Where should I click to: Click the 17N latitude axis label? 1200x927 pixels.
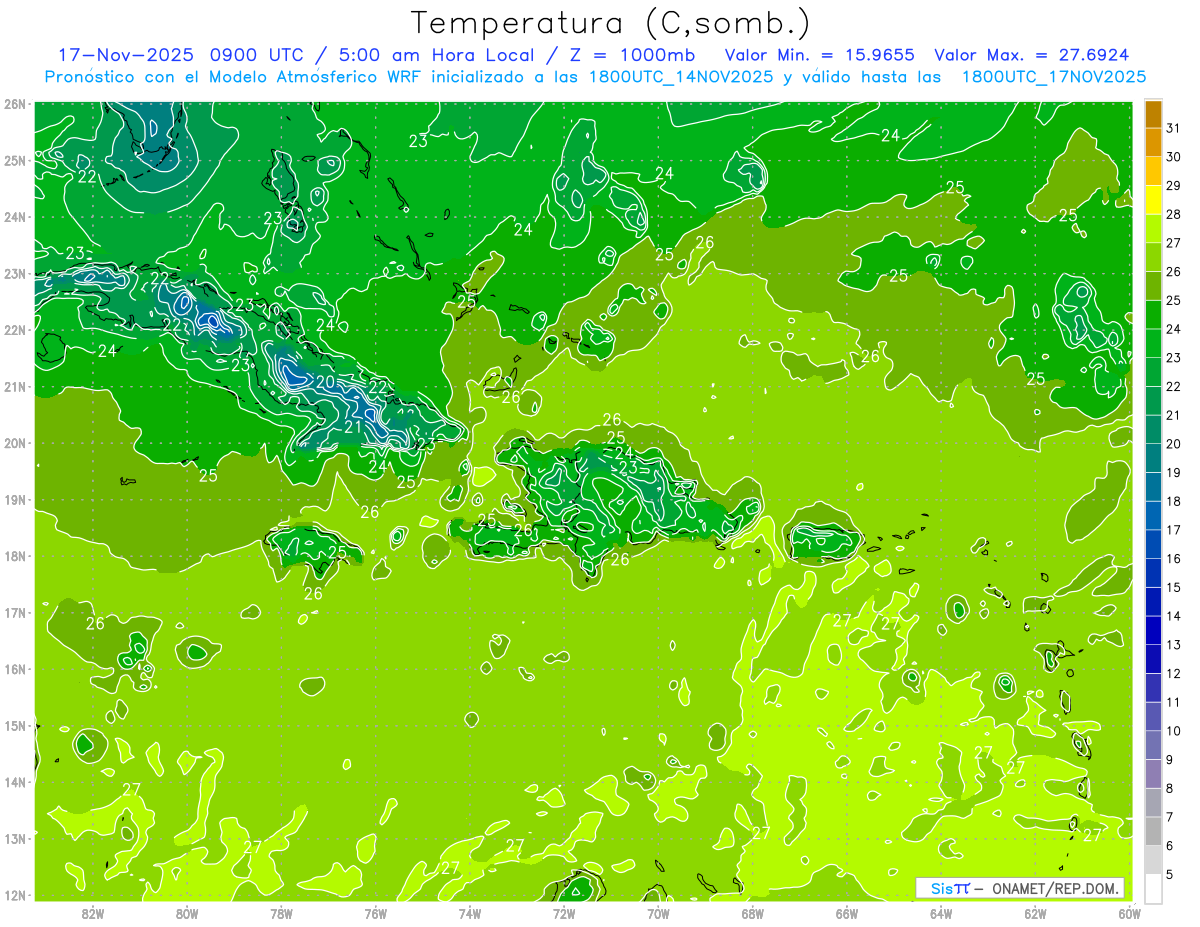click(x=16, y=612)
